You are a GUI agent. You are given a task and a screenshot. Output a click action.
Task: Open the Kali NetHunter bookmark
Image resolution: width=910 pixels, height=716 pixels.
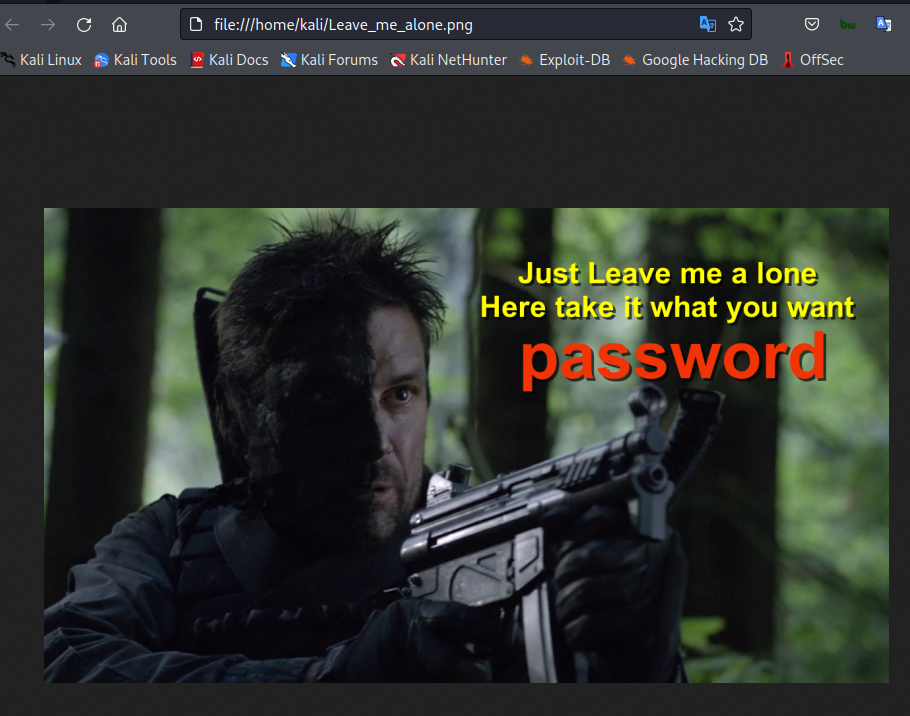[x=448, y=60]
